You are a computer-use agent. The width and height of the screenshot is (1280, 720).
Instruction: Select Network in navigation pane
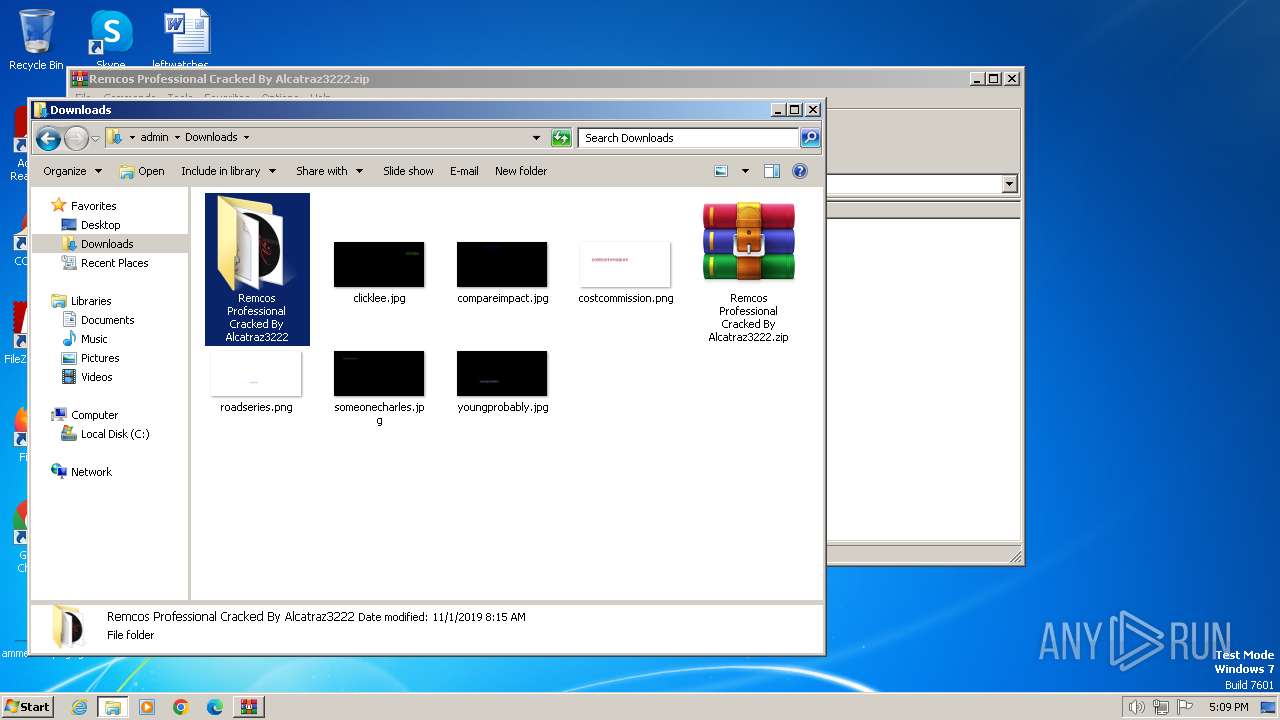tap(91, 472)
